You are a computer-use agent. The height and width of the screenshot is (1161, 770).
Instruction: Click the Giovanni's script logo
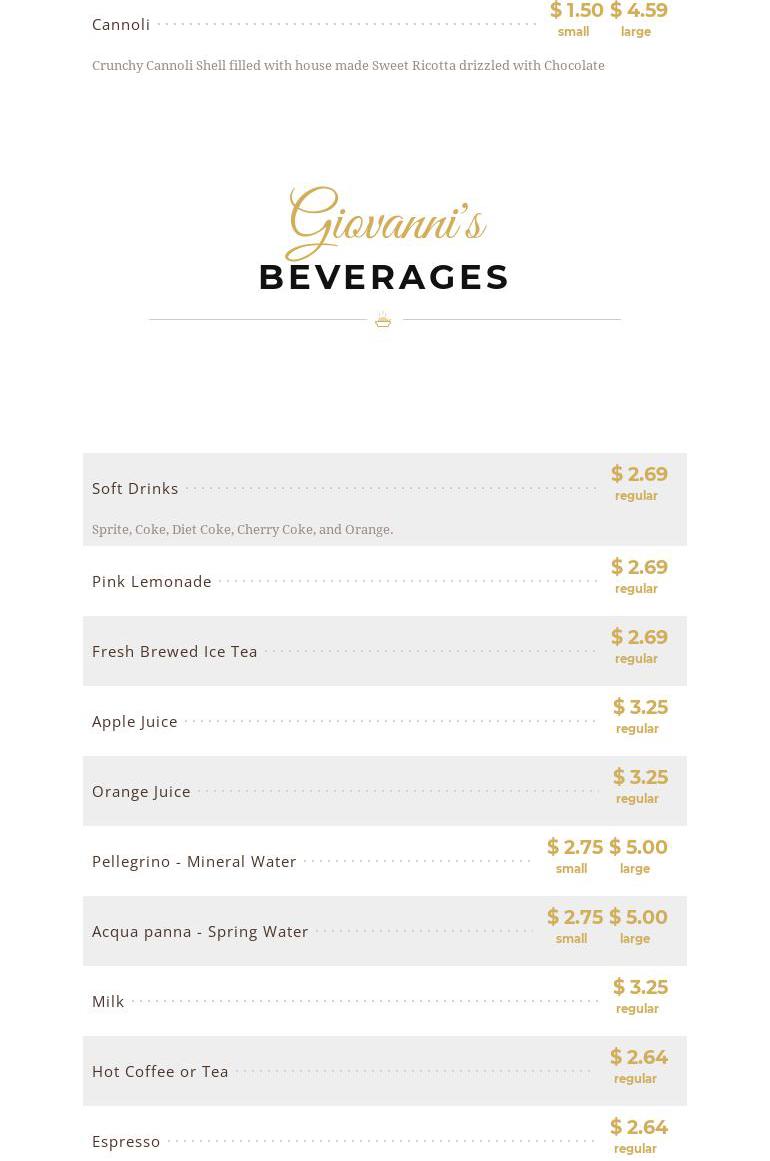click(x=385, y=223)
